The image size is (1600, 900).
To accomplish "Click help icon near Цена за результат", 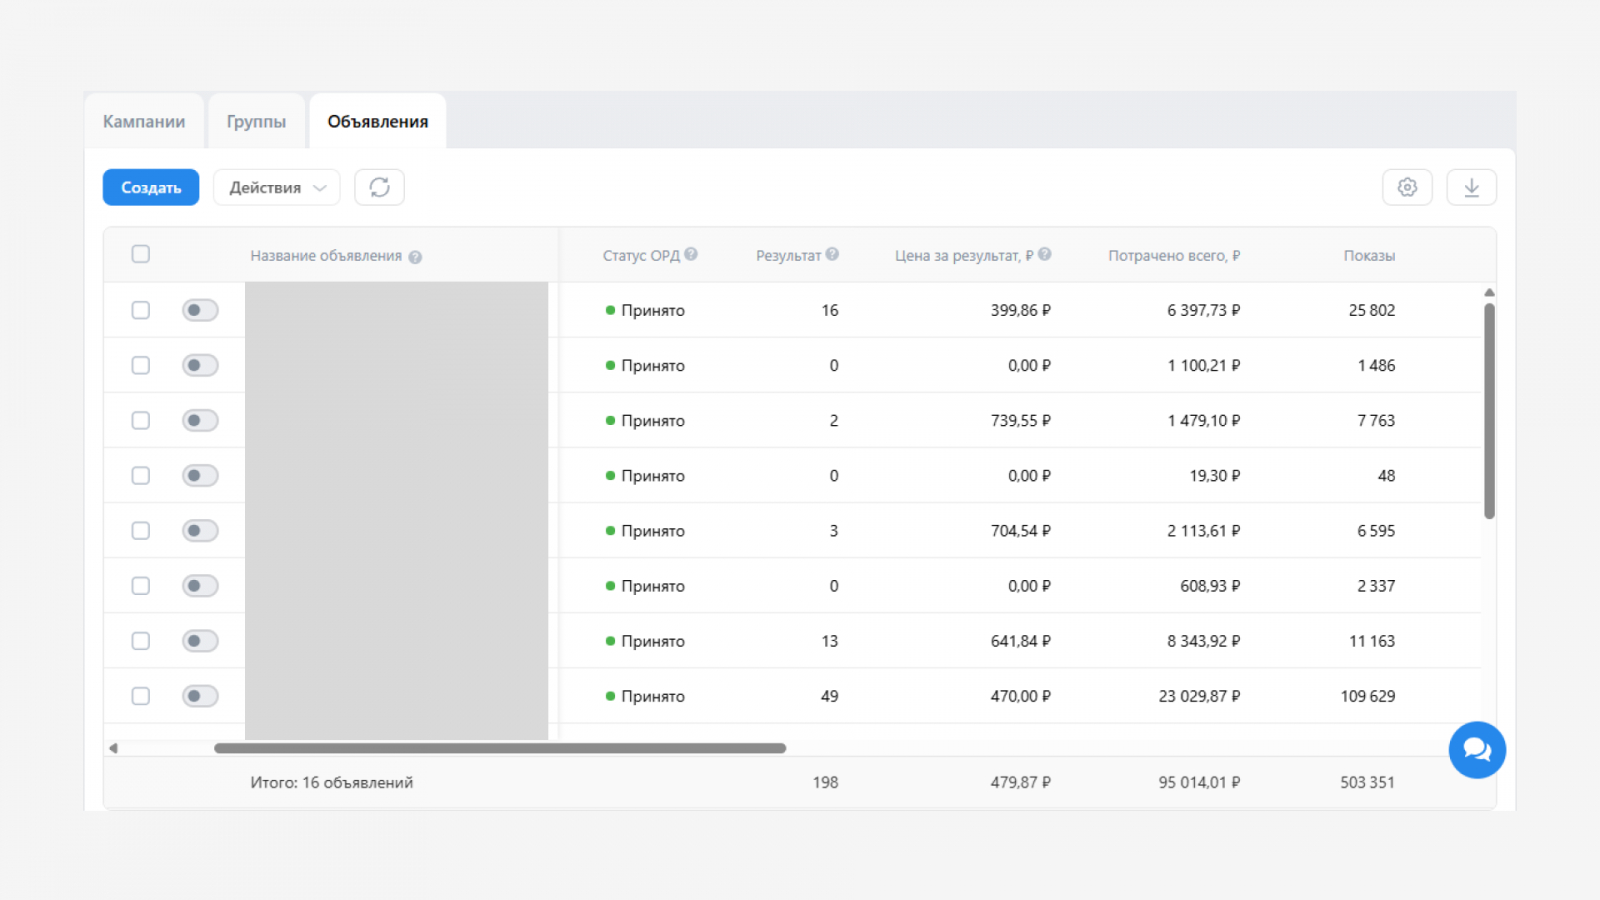I will click(x=1044, y=254).
